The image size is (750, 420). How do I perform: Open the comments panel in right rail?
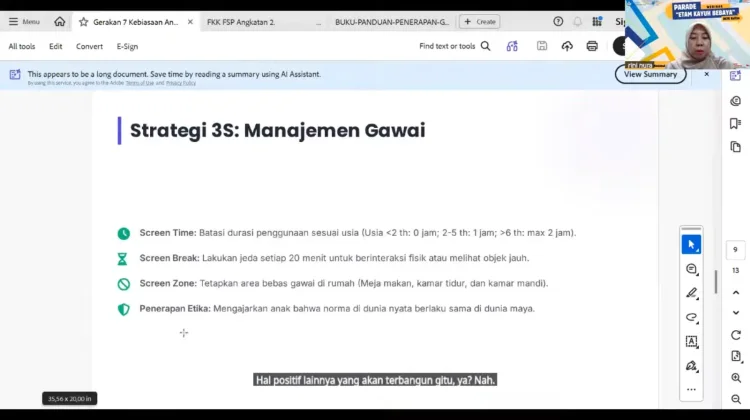[x=736, y=101]
